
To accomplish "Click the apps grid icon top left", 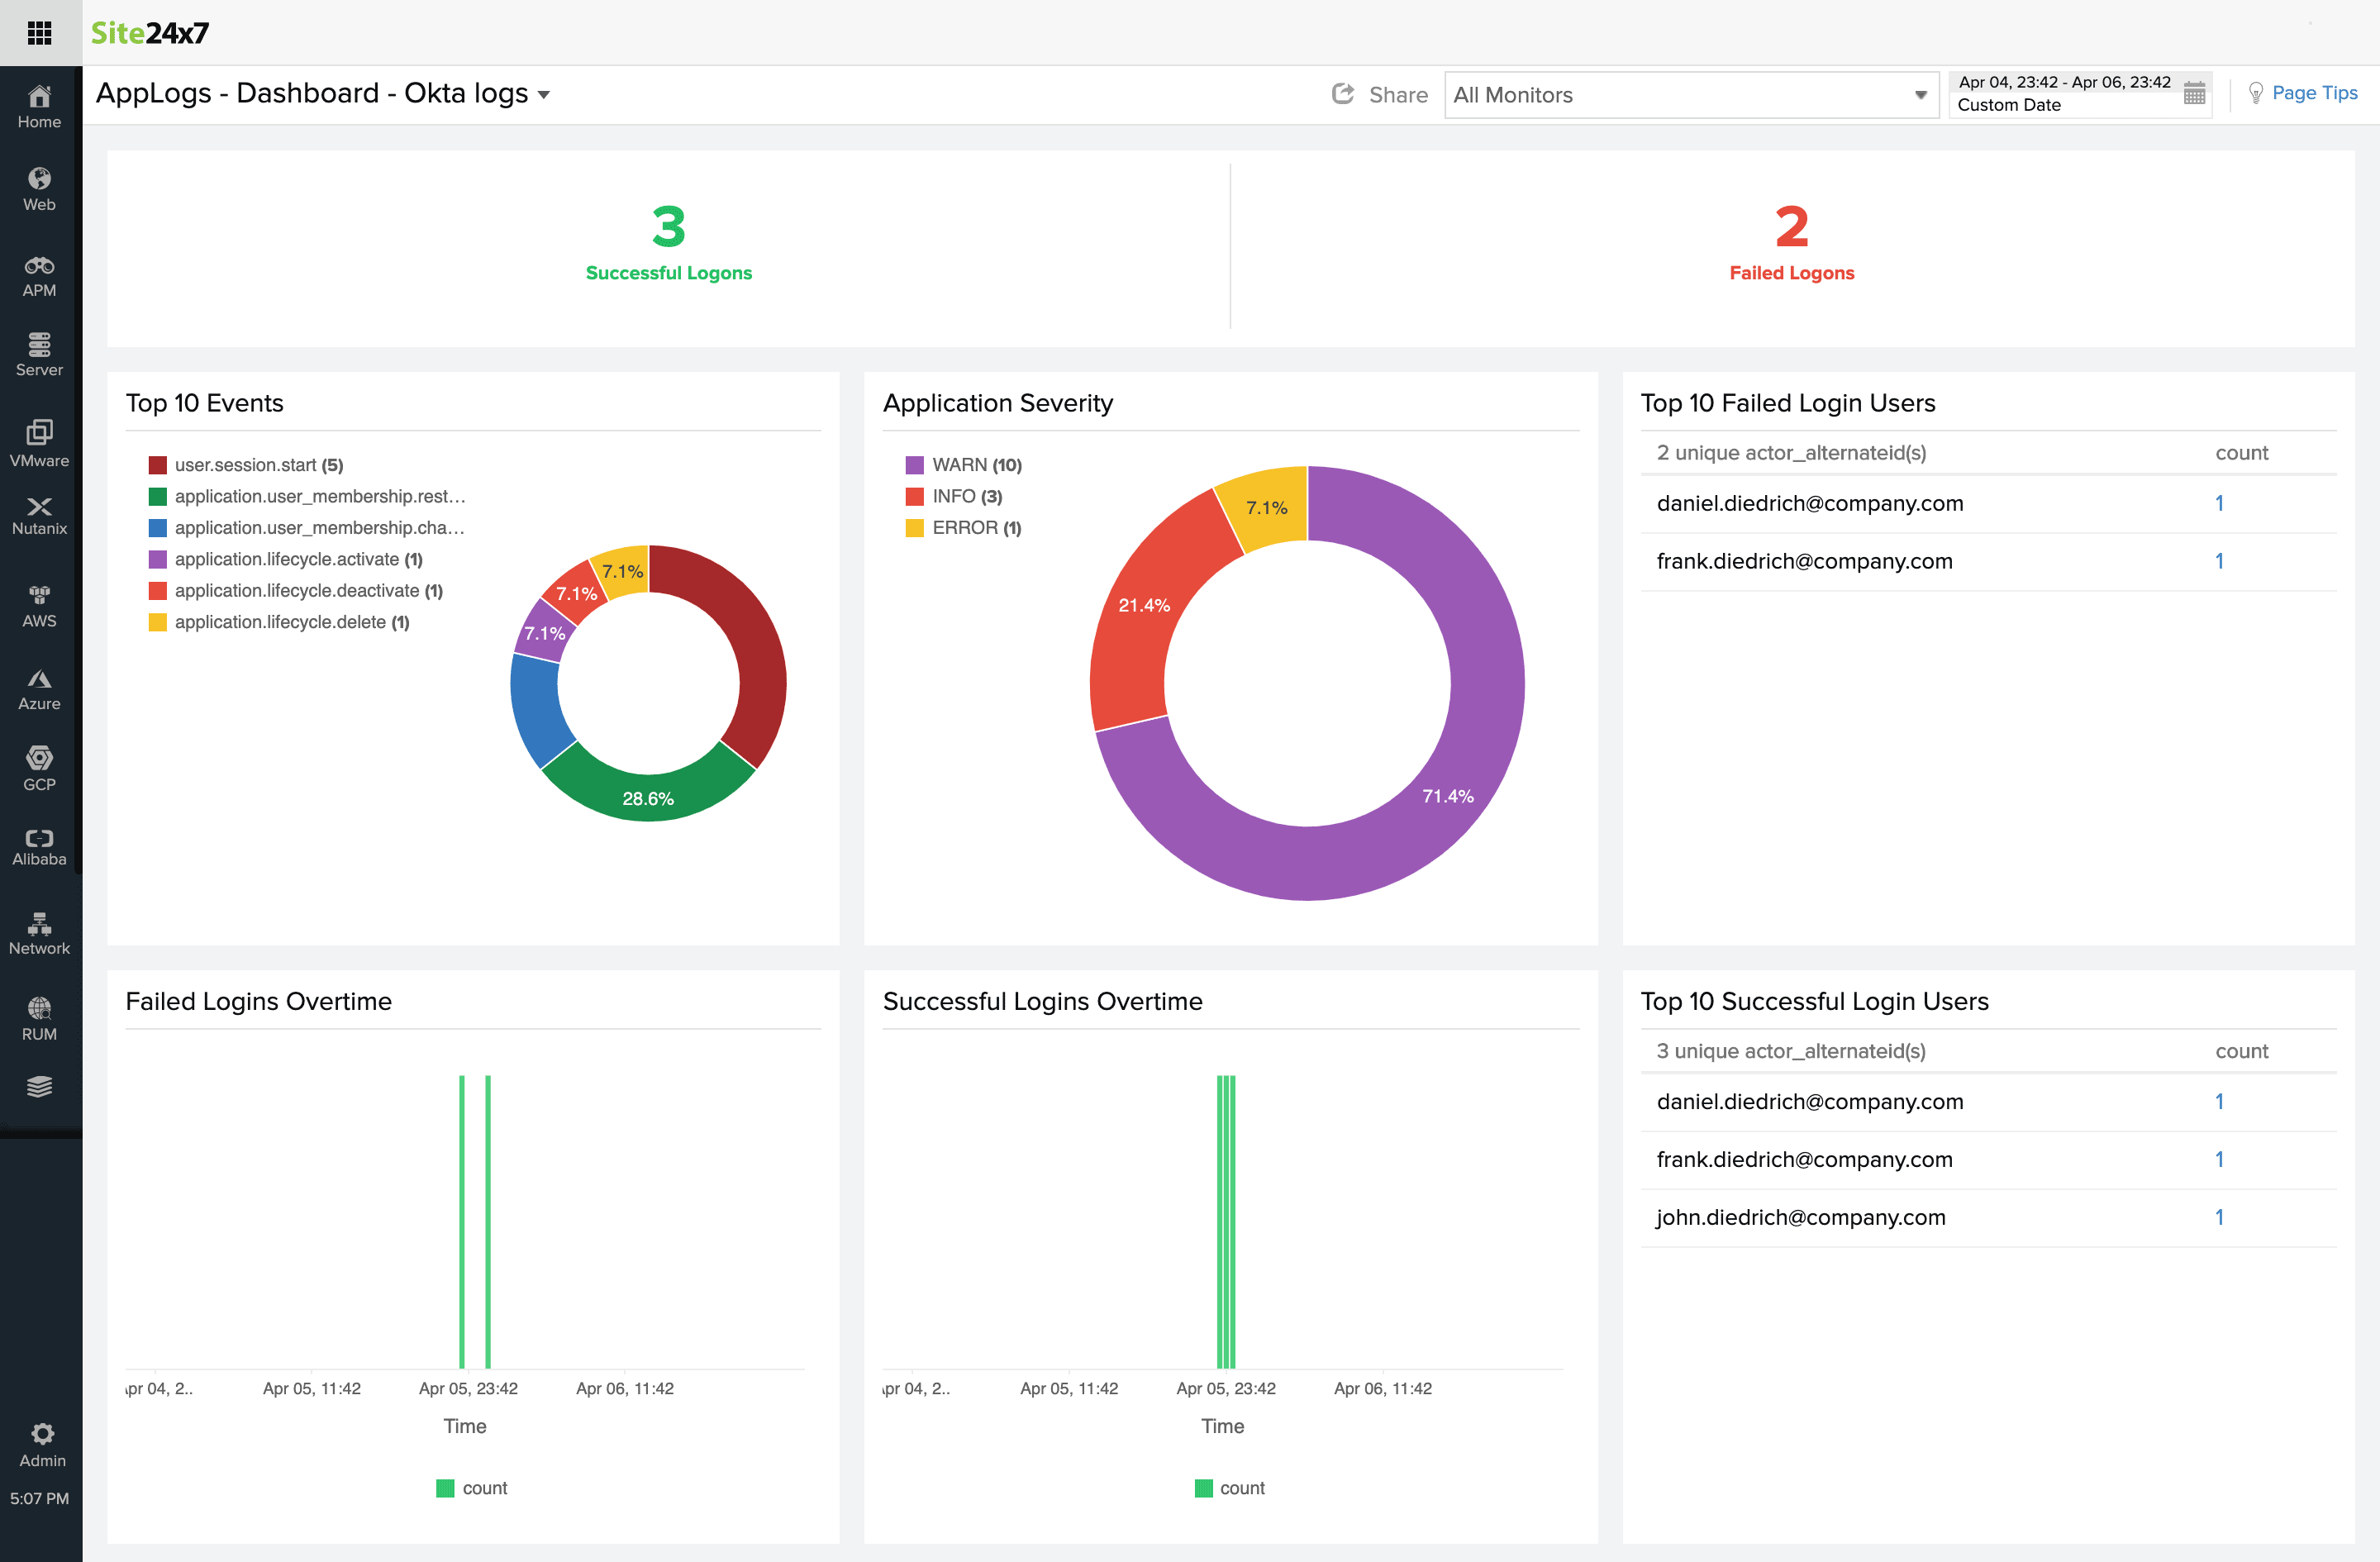I will point(40,32).
